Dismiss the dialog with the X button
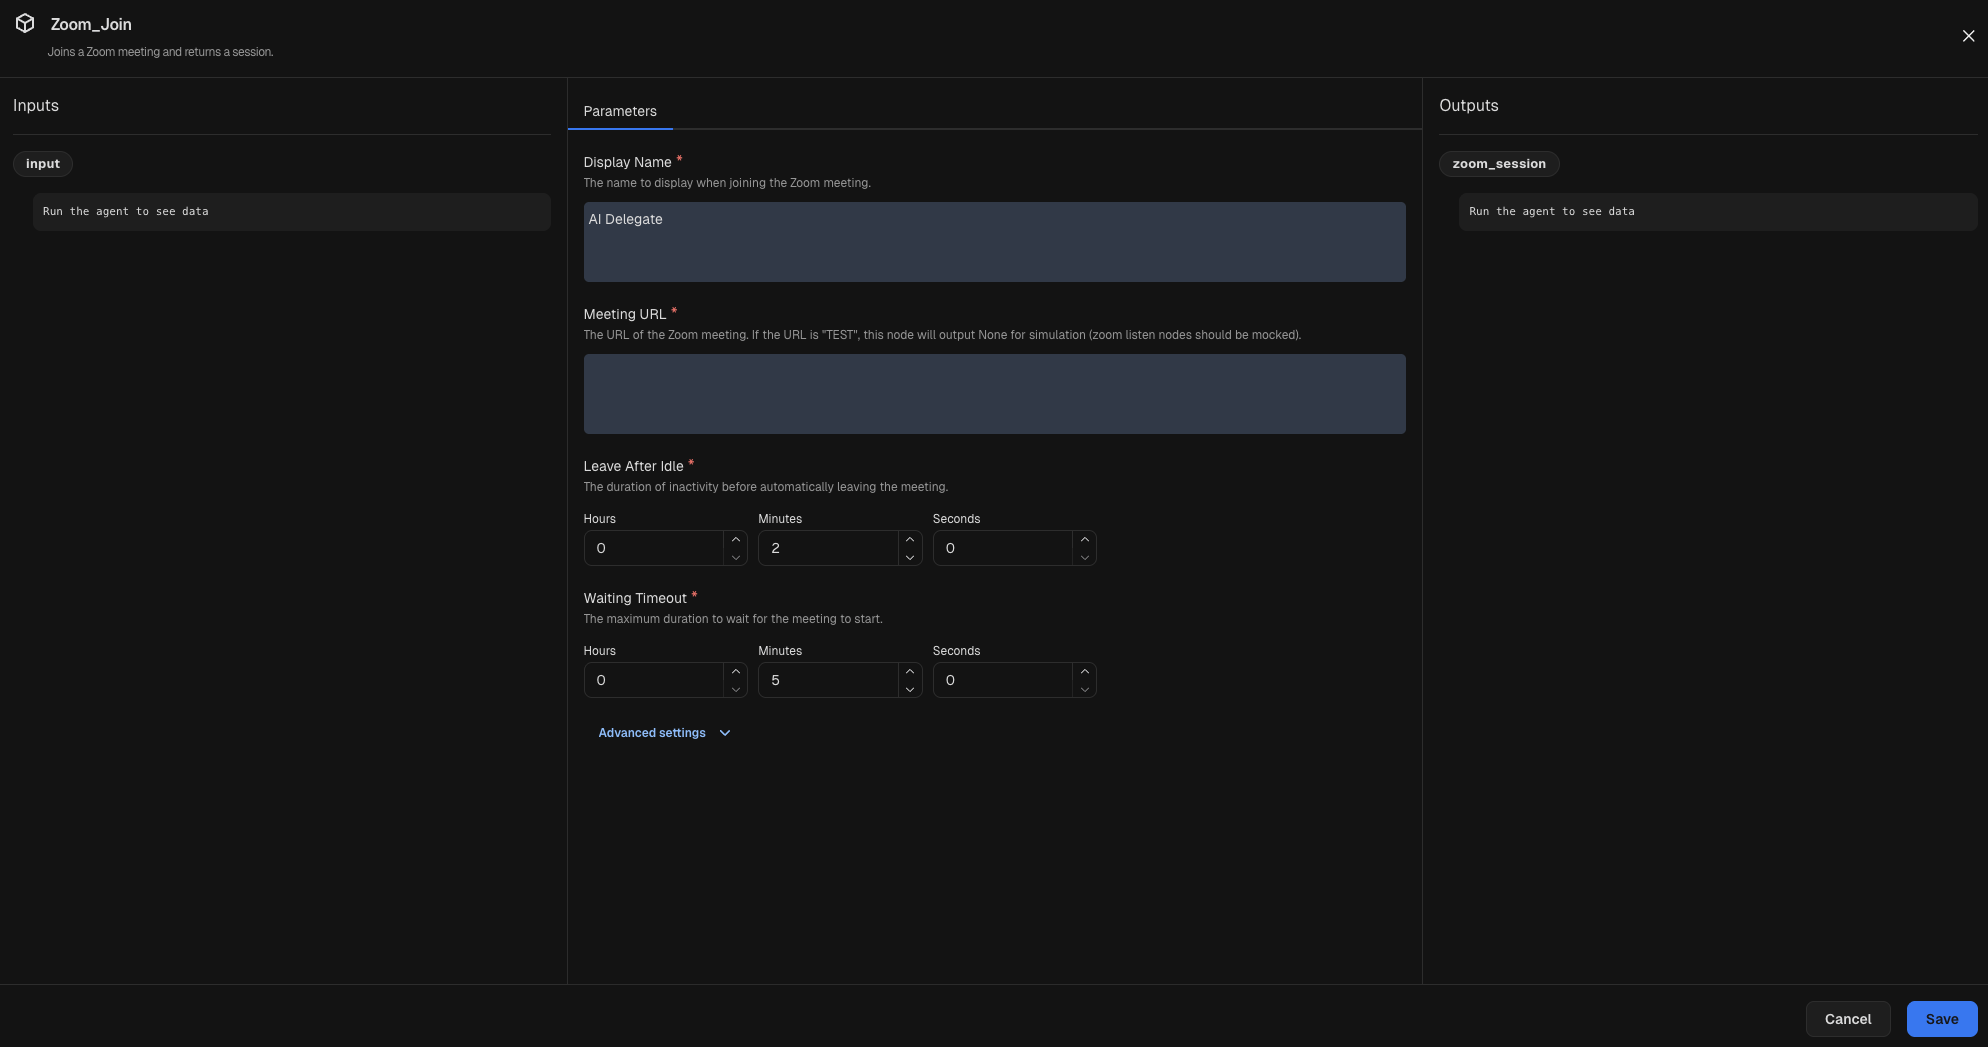The width and height of the screenshot is (1988, 1047). 1968,35
